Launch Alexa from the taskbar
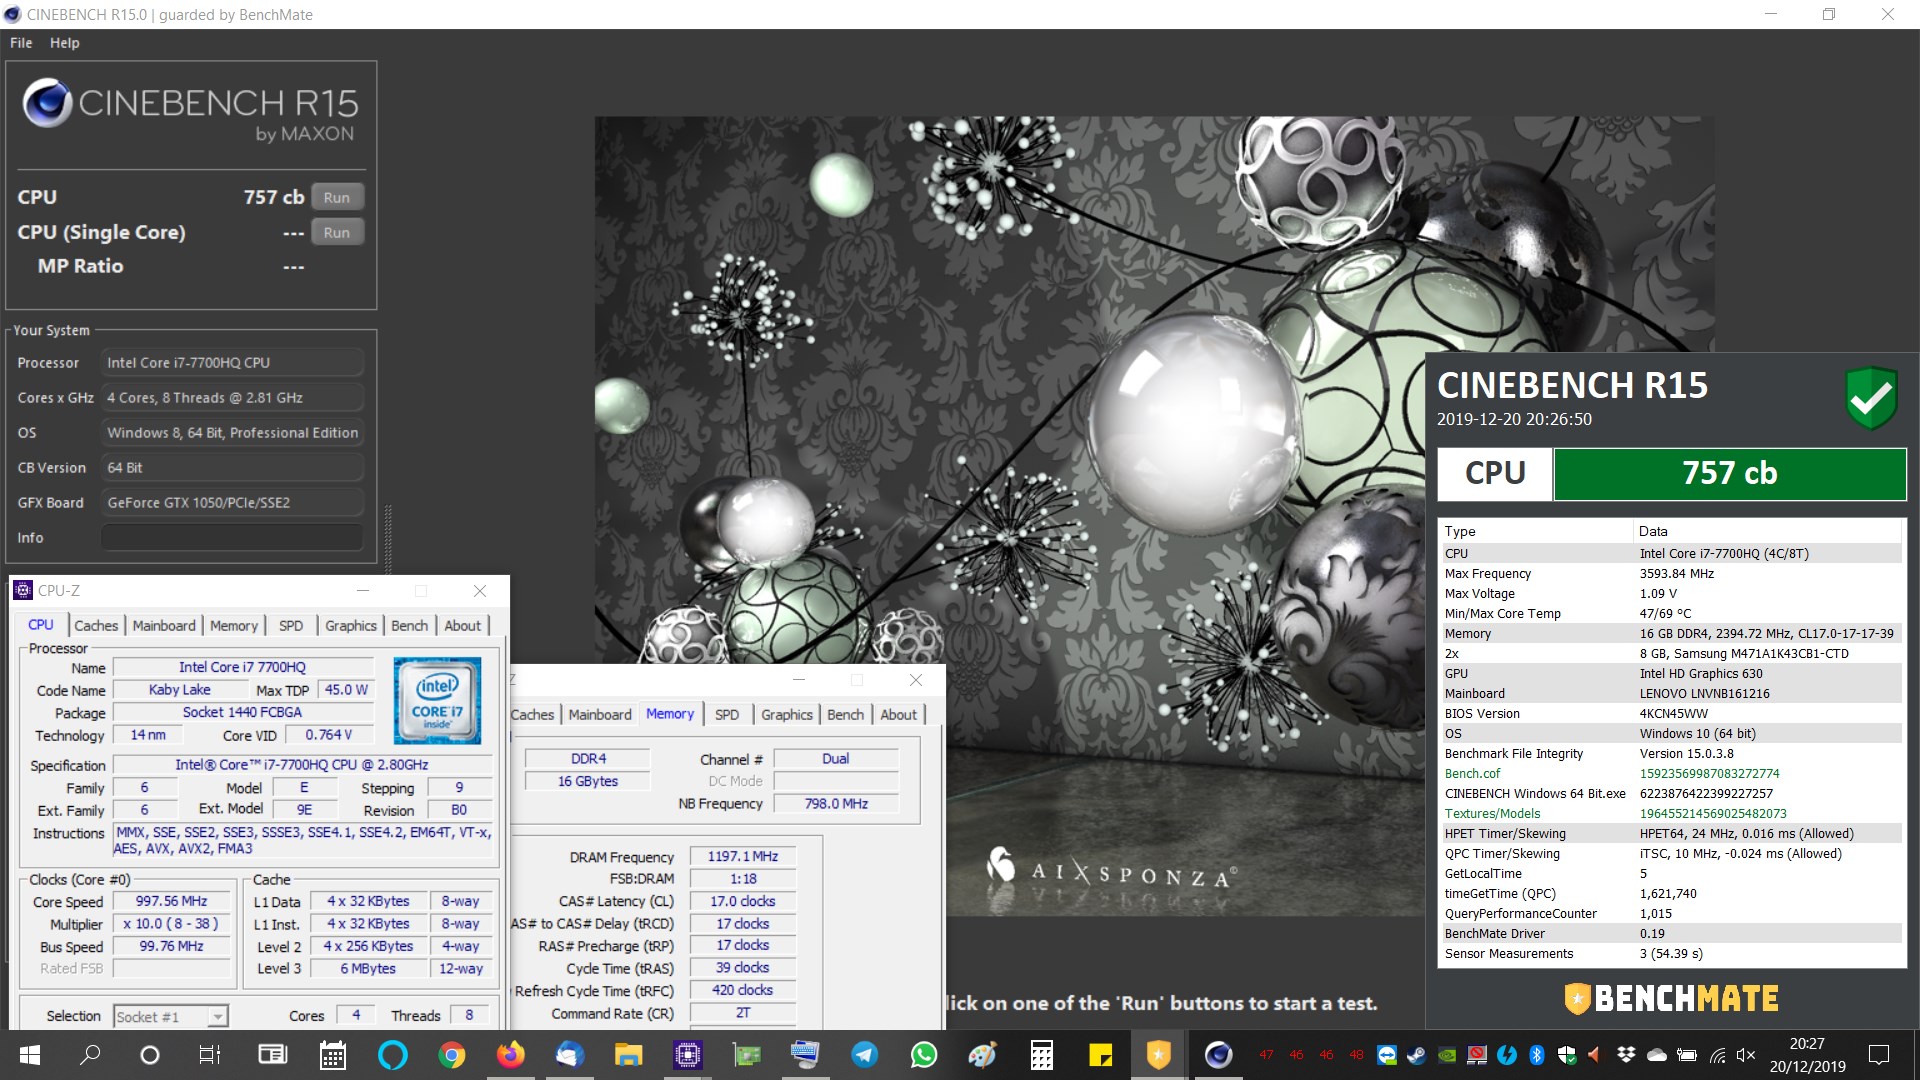Screen dimensions: 1920x1080 (392, 1055)
